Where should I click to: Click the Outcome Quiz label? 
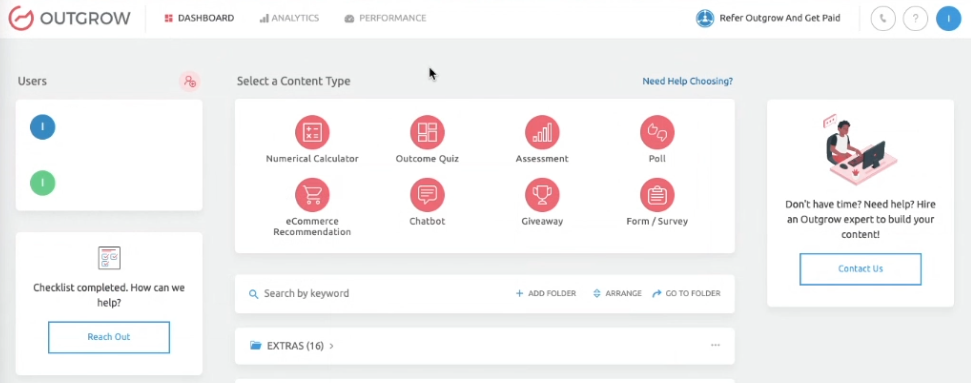427,159
